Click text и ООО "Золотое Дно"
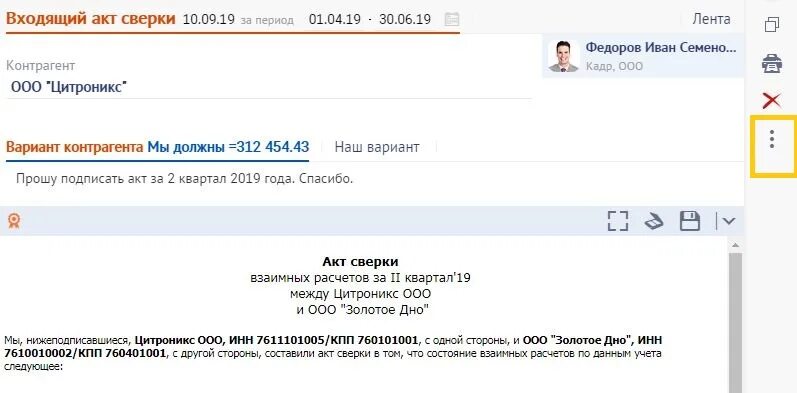The width and height of the screenshot is (797, 393). click(x=363, y=310)
